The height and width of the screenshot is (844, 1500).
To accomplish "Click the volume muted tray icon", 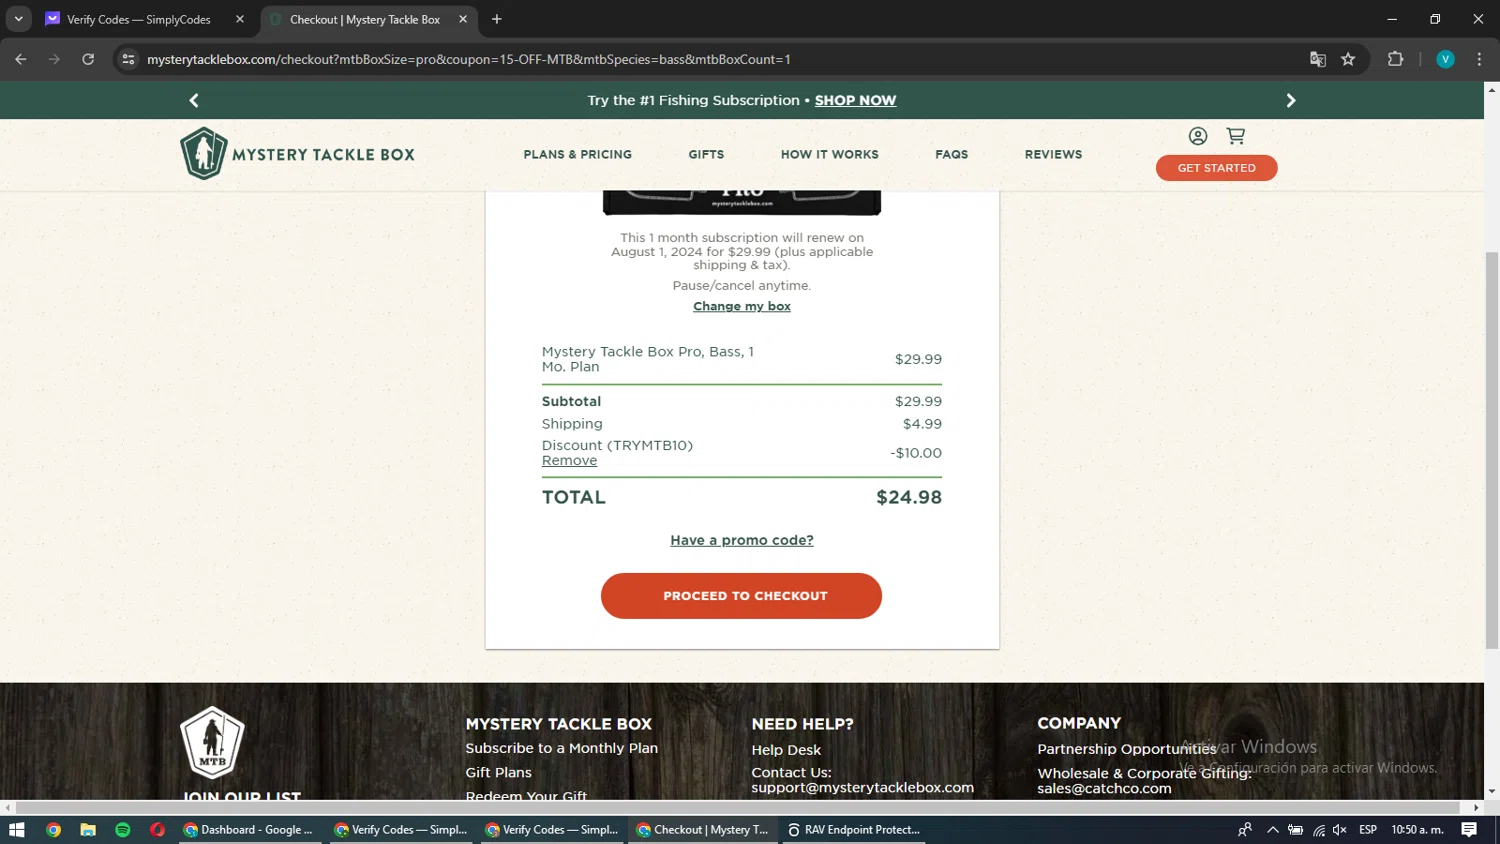I will (x=1340, y=830).
